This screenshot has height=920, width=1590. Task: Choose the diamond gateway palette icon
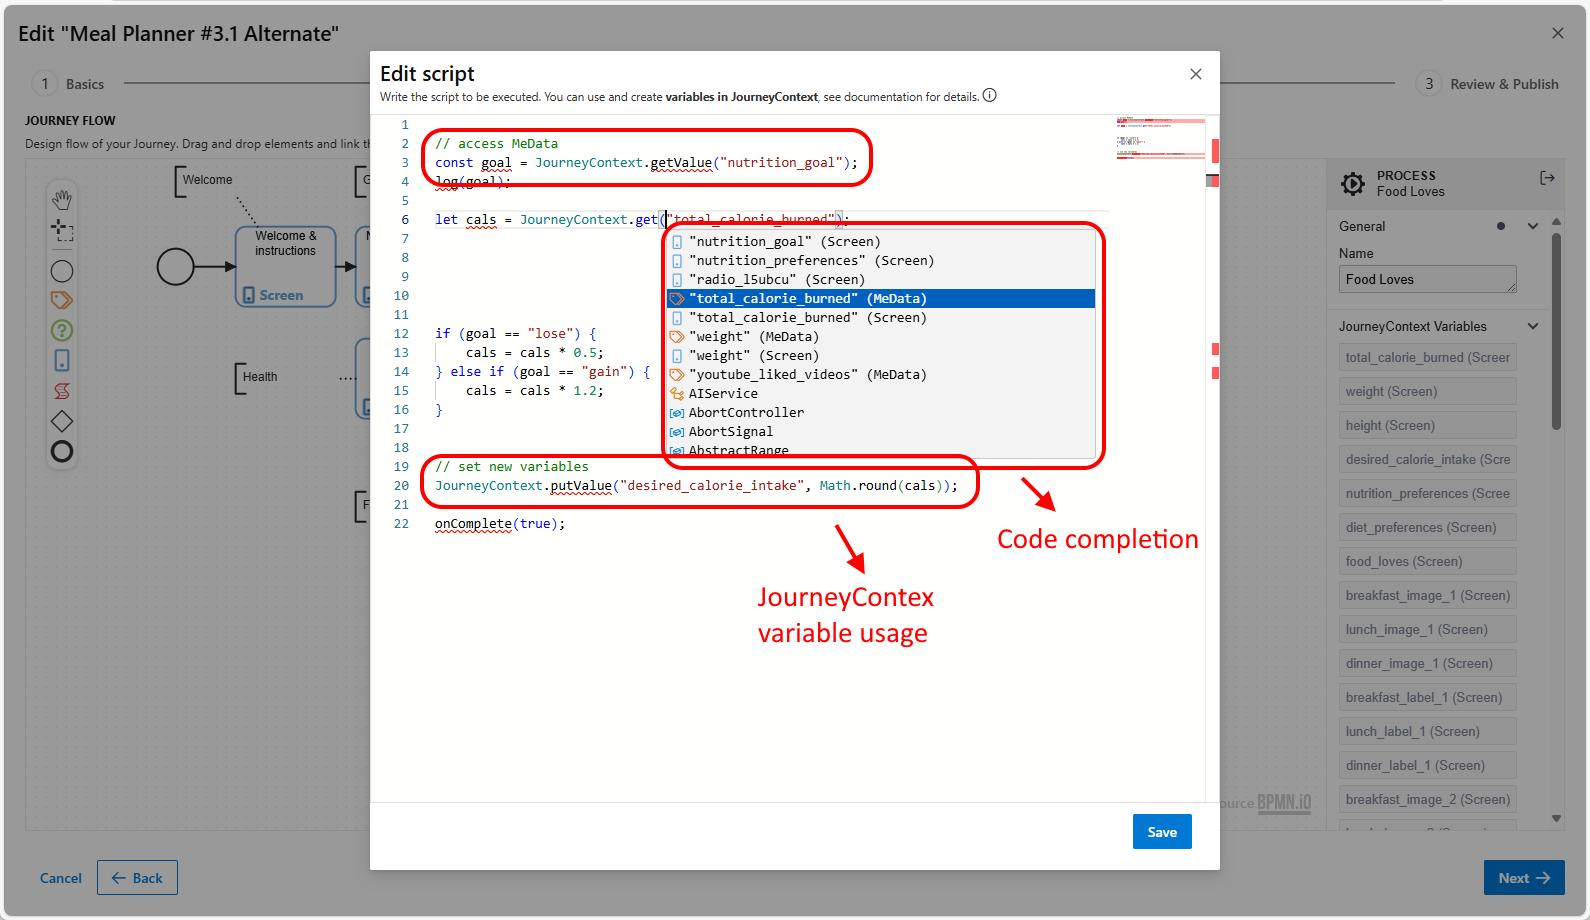click(62, 421)
